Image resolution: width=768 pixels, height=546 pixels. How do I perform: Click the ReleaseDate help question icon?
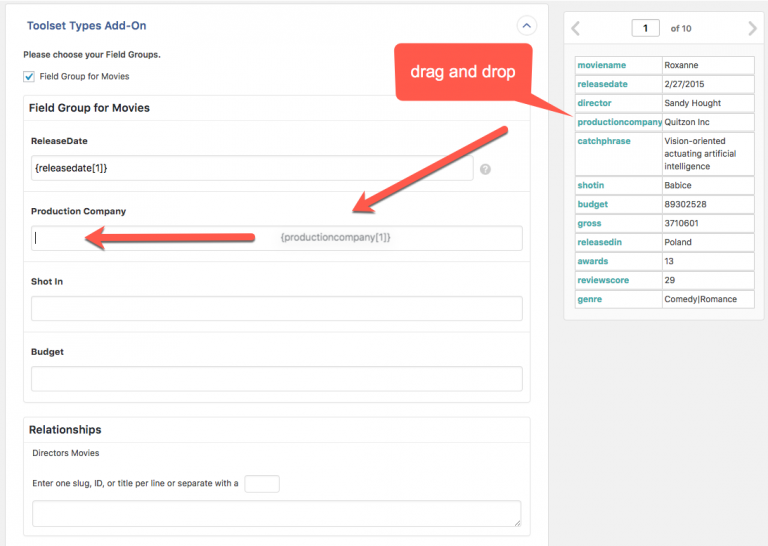tap(485, 169)
